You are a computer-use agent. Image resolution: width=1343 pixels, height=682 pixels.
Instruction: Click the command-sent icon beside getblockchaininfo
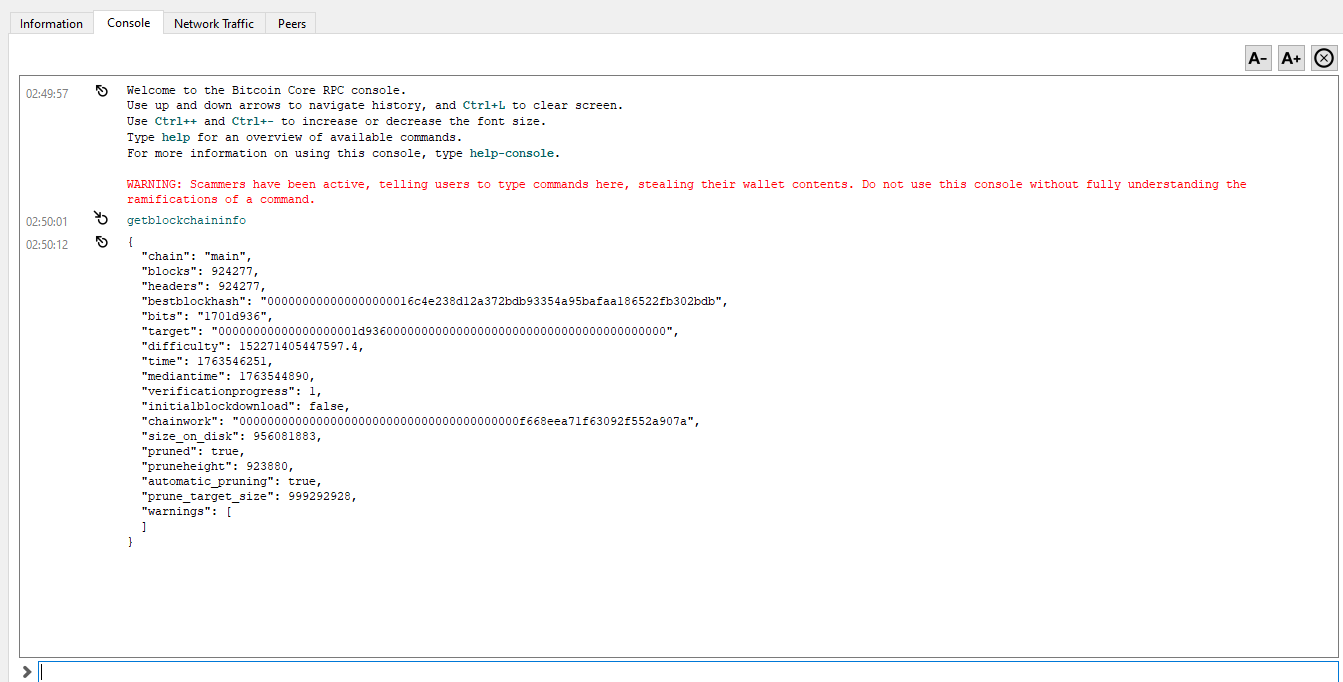point(101,218)
